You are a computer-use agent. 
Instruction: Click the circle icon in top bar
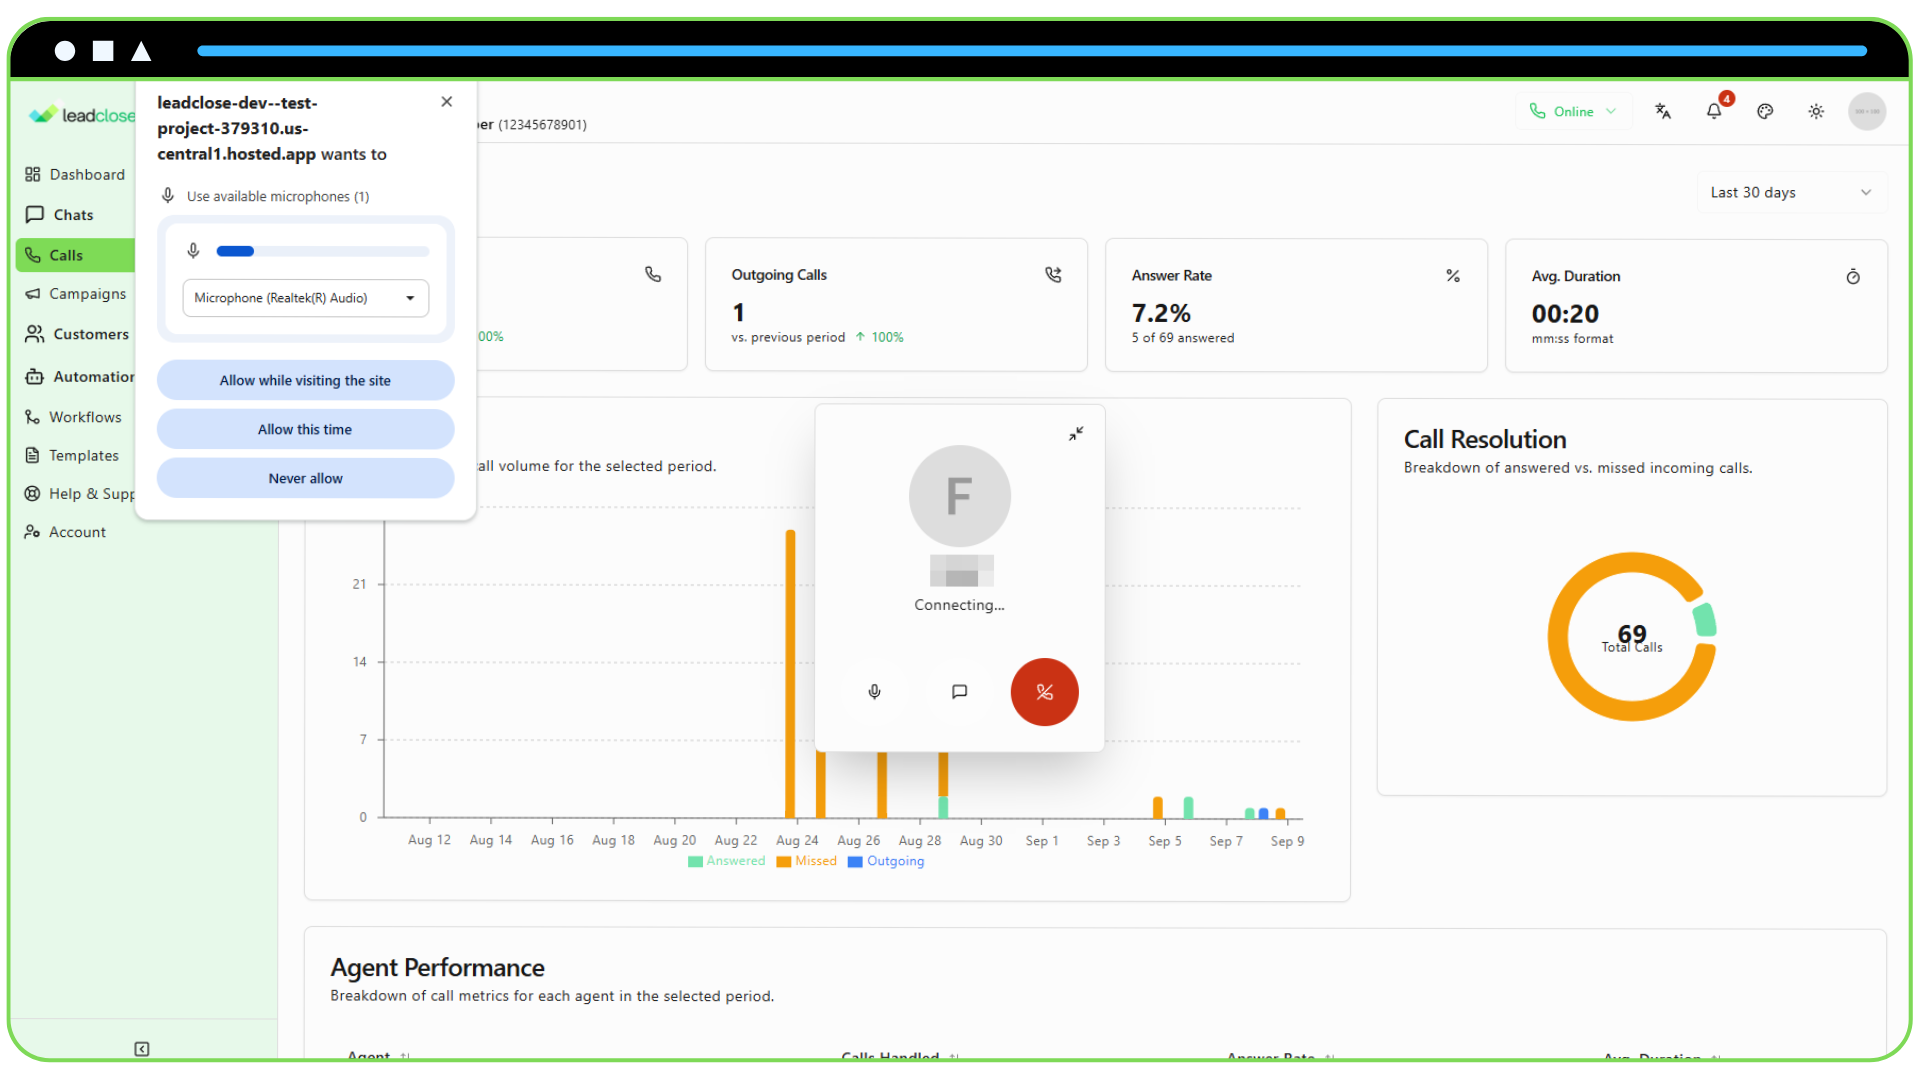(65, 51)
